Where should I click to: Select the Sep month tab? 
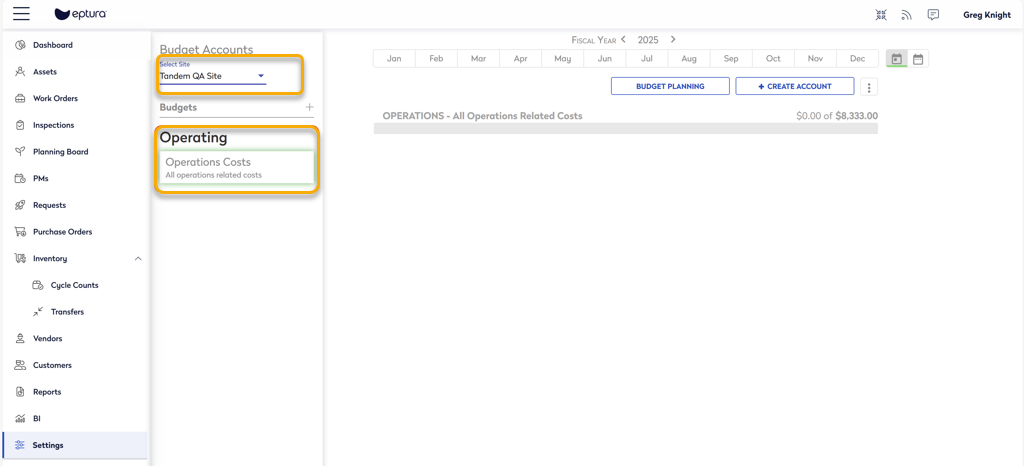pos(731,59)
